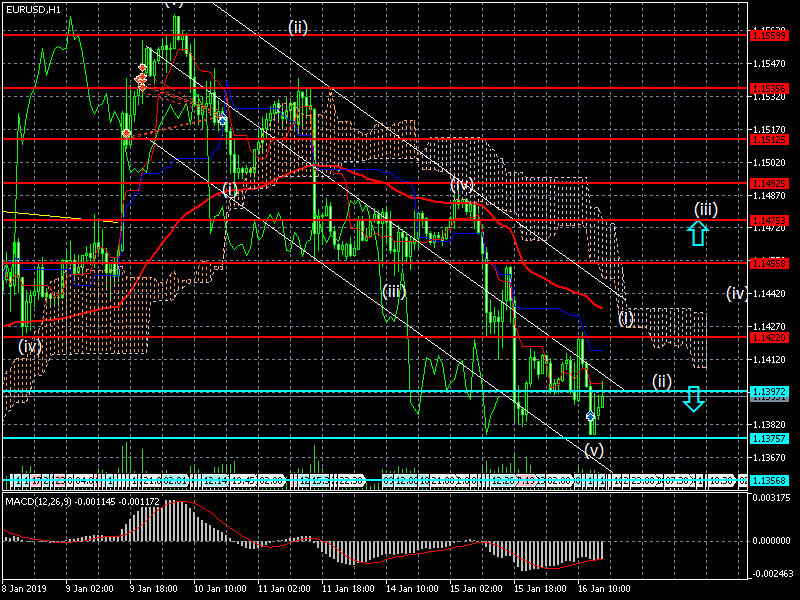Viewport: 800px width, 600px height.
Task: Select the MACD scale value 0.000000
Action: (771, 541)
